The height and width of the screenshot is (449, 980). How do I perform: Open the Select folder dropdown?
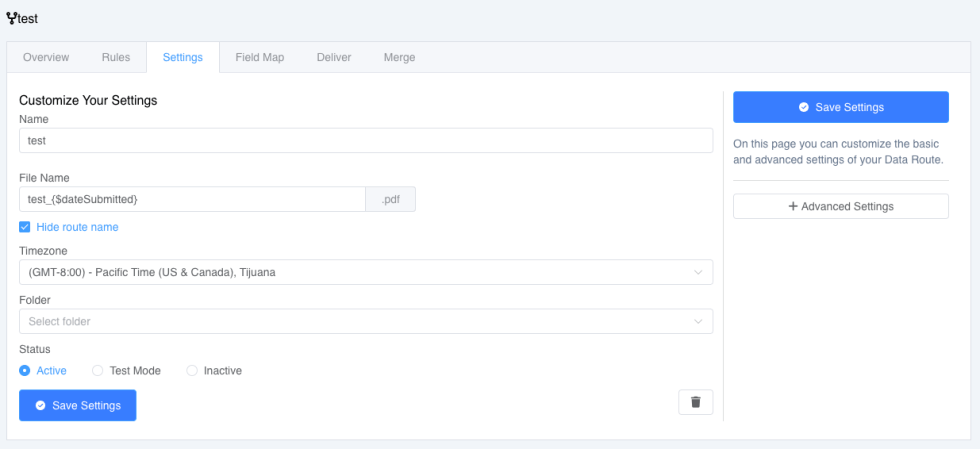(x=366, y=321)
